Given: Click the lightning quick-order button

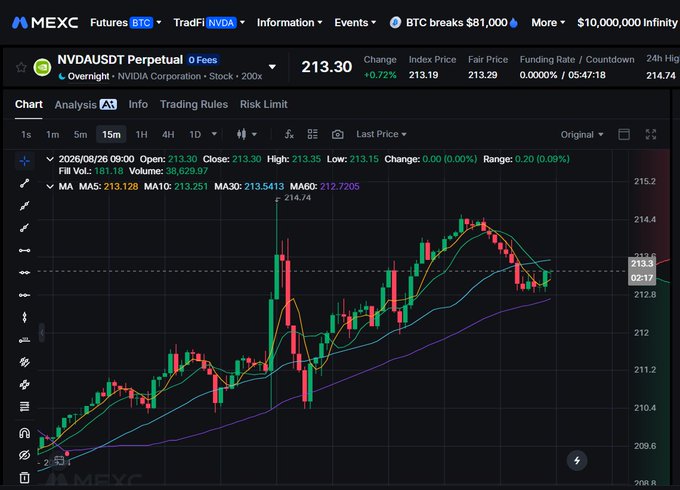Looking at the screenshot, I should pyautogui.click(x=577, y=461).
